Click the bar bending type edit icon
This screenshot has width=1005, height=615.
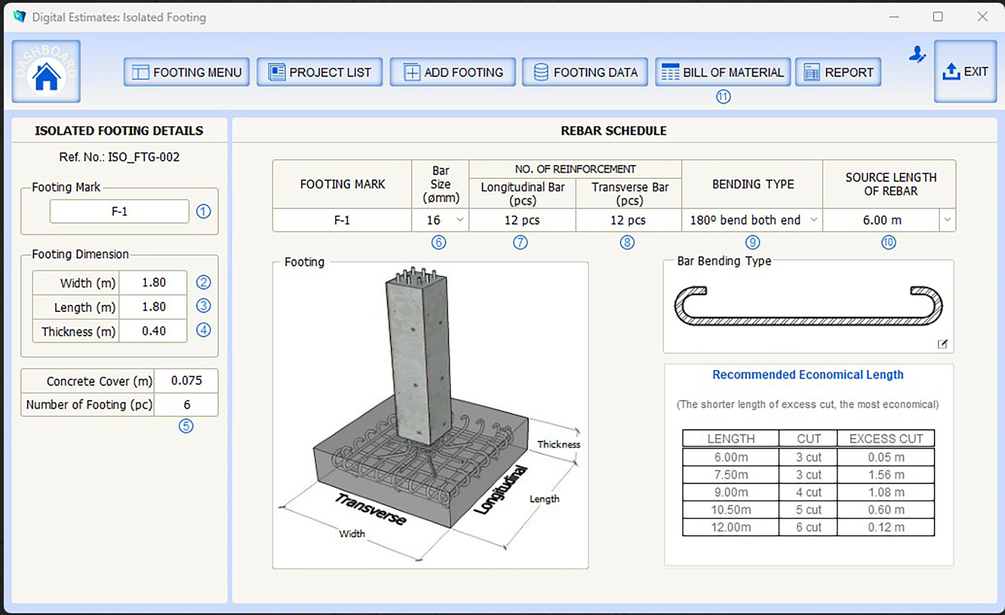pos(942,344)
